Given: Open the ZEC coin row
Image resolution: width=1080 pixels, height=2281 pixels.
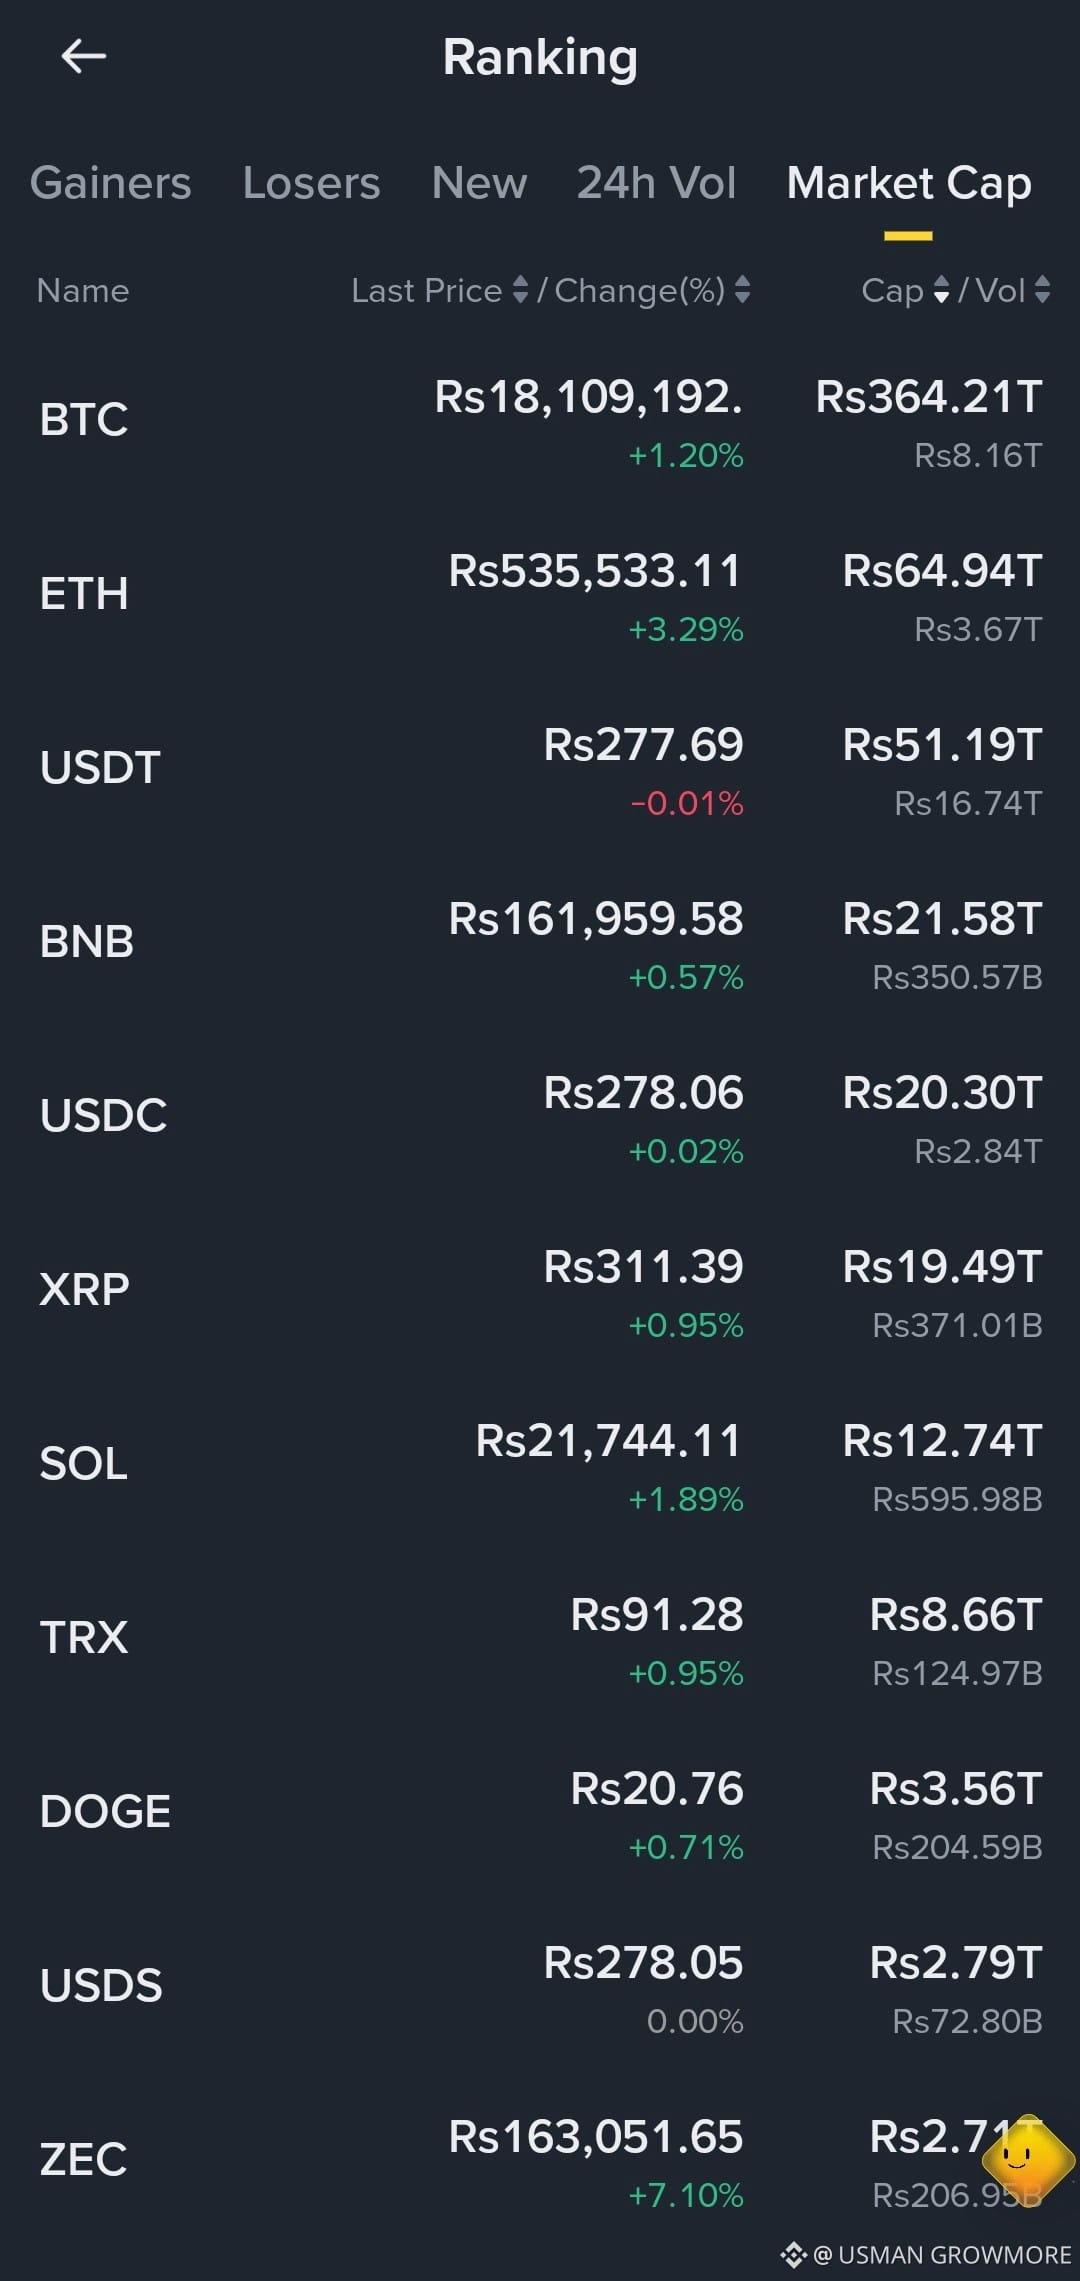Looking at the screenshot, I should 540,2160.
